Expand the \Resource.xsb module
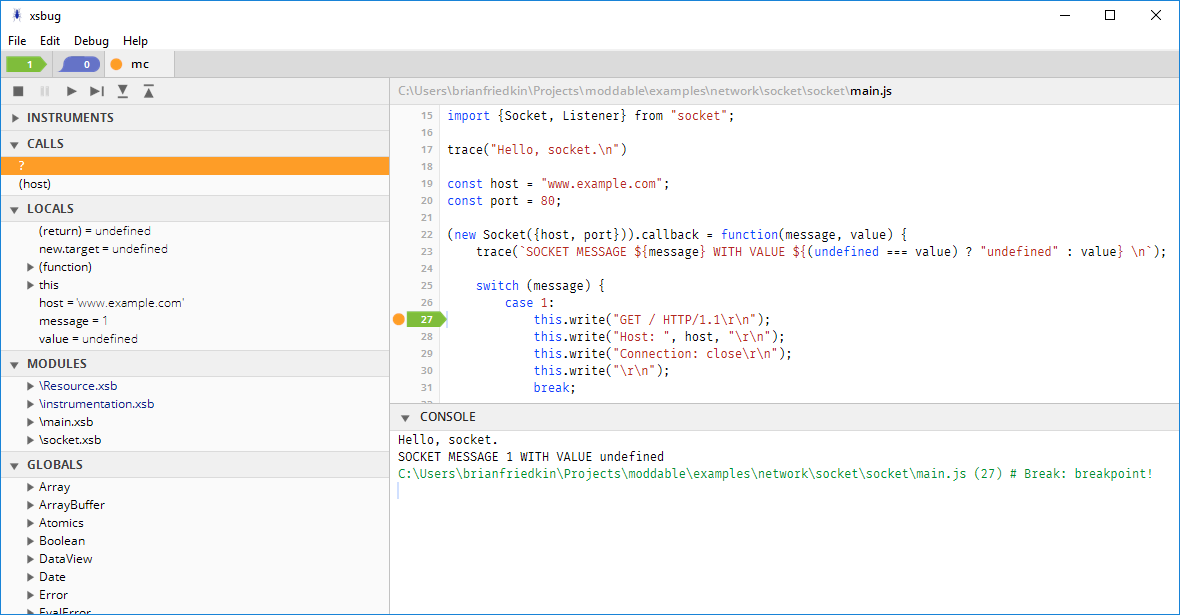Viewport: 1180px width, 615px height. click(x=31, y=386)
